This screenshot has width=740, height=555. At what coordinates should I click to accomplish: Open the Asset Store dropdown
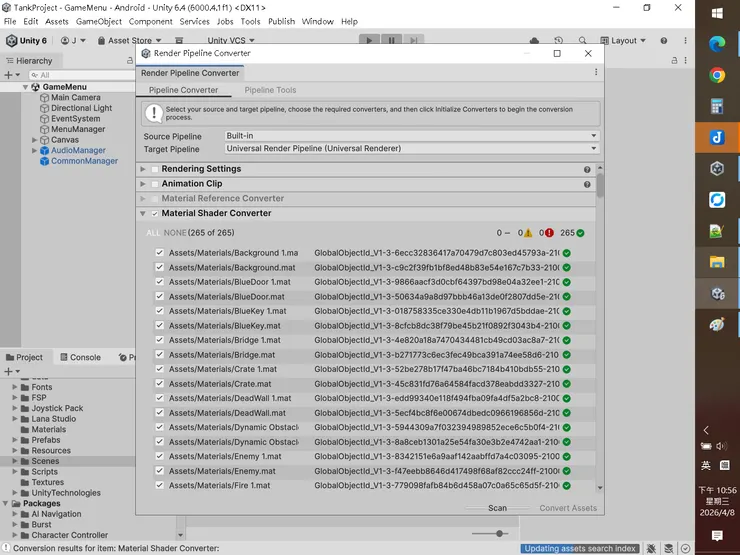point(130,41)
